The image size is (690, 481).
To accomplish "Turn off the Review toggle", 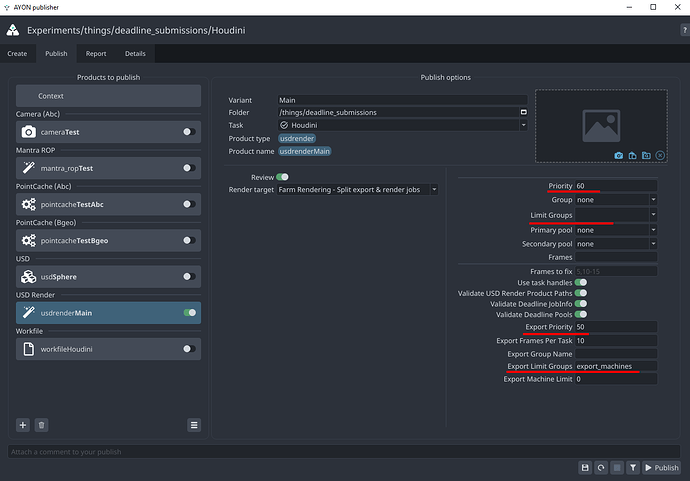I will [x=283, y=177].
